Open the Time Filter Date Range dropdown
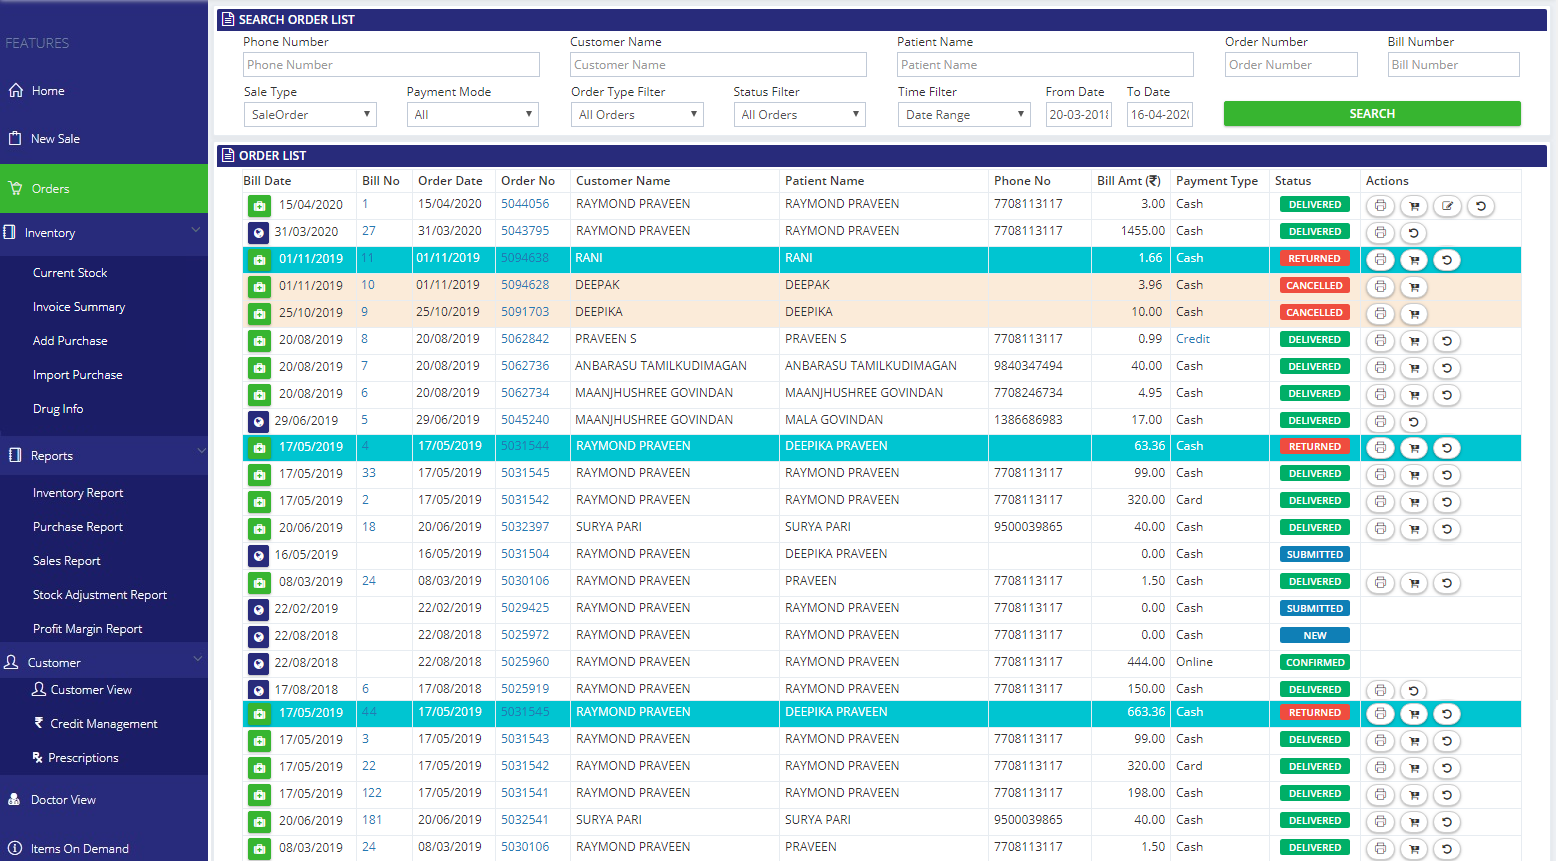Viewport: 1558px width, 861px height. point(964,115)
